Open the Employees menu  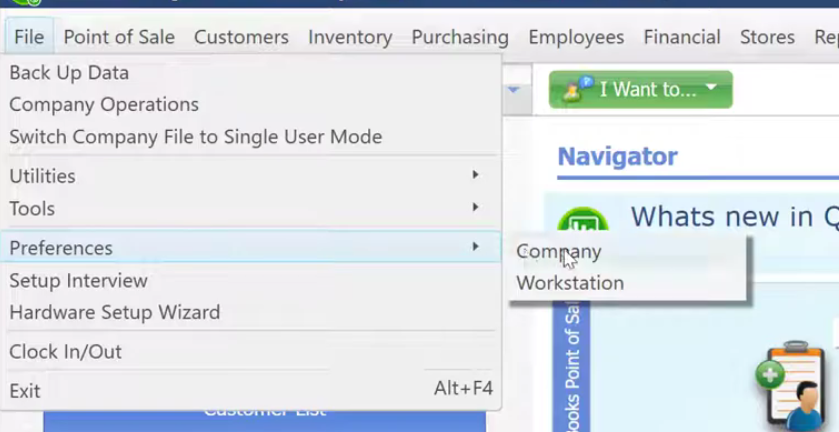[x=576, y=37]
